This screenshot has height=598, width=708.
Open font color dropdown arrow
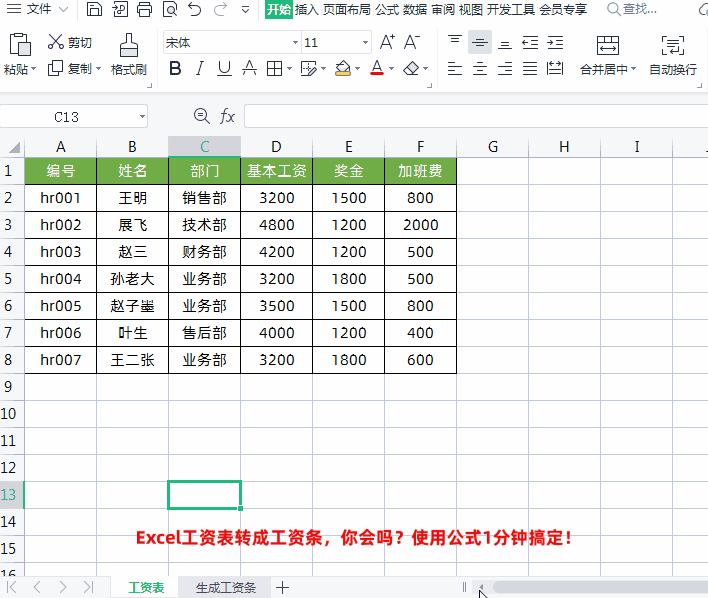[391, 69]
